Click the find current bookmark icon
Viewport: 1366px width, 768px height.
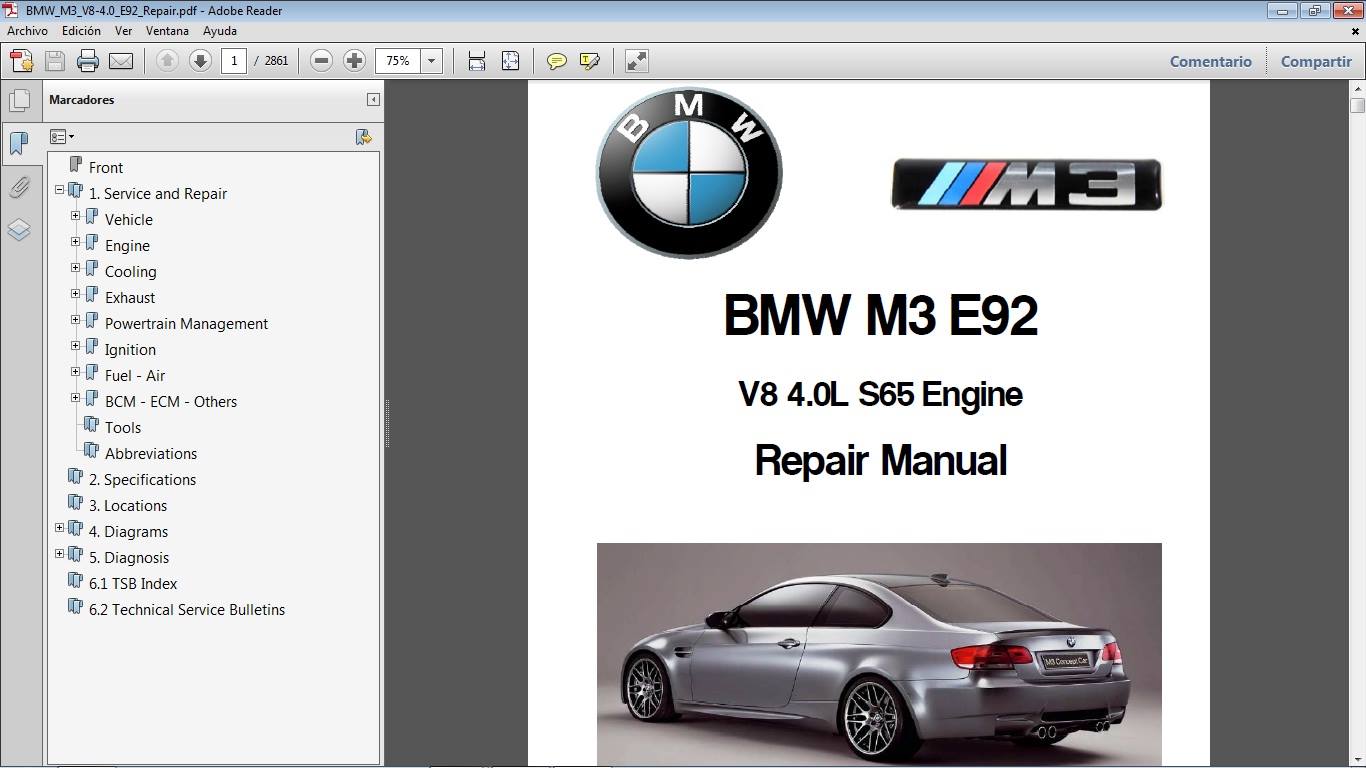coord(364,137)
